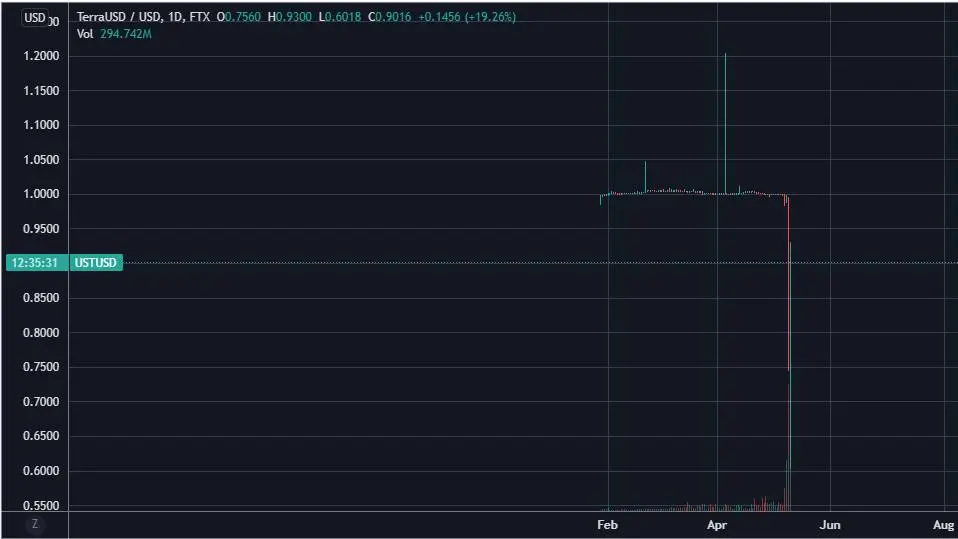This screenshot has width=958, height=539.
Task: Click the Feb date axis label
Action: pos(607,525)
